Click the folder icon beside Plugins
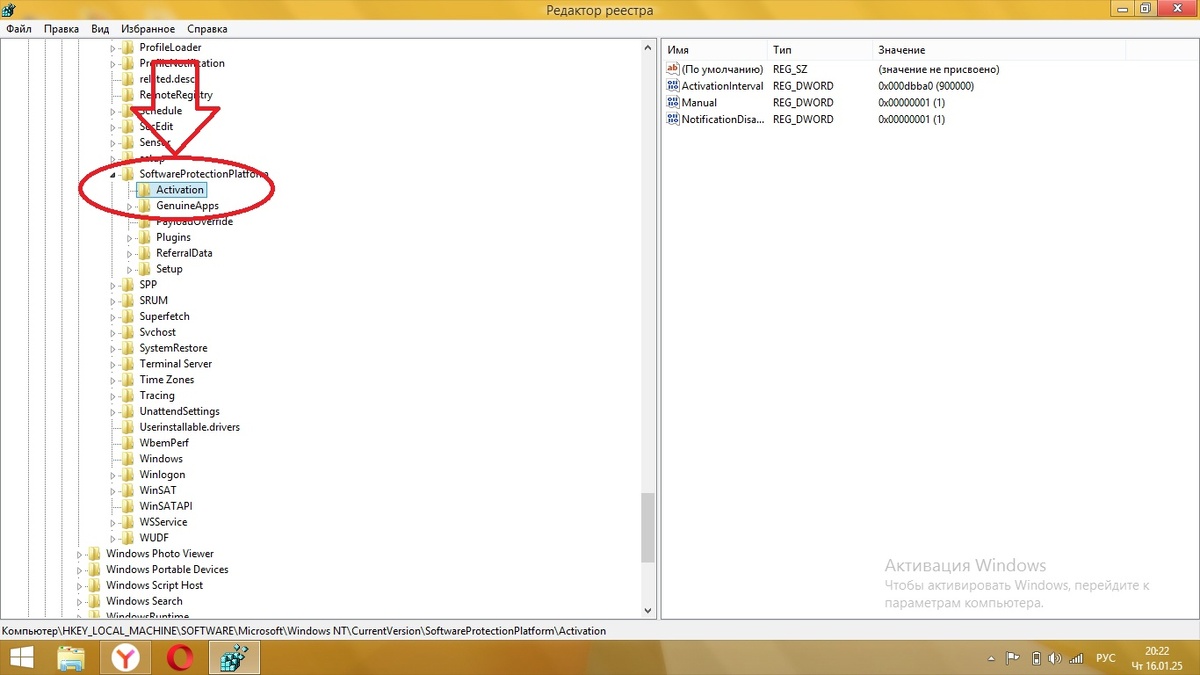 tap(144, 237)
